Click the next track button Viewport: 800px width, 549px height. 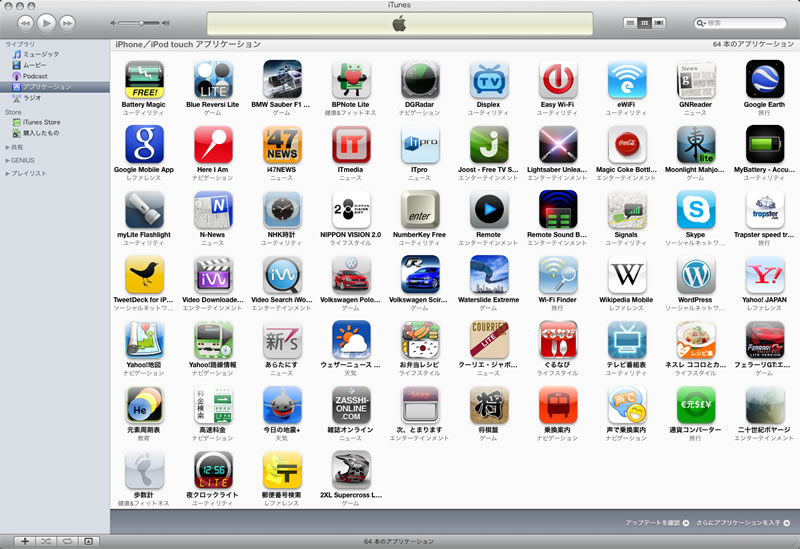tap(67, 23)
